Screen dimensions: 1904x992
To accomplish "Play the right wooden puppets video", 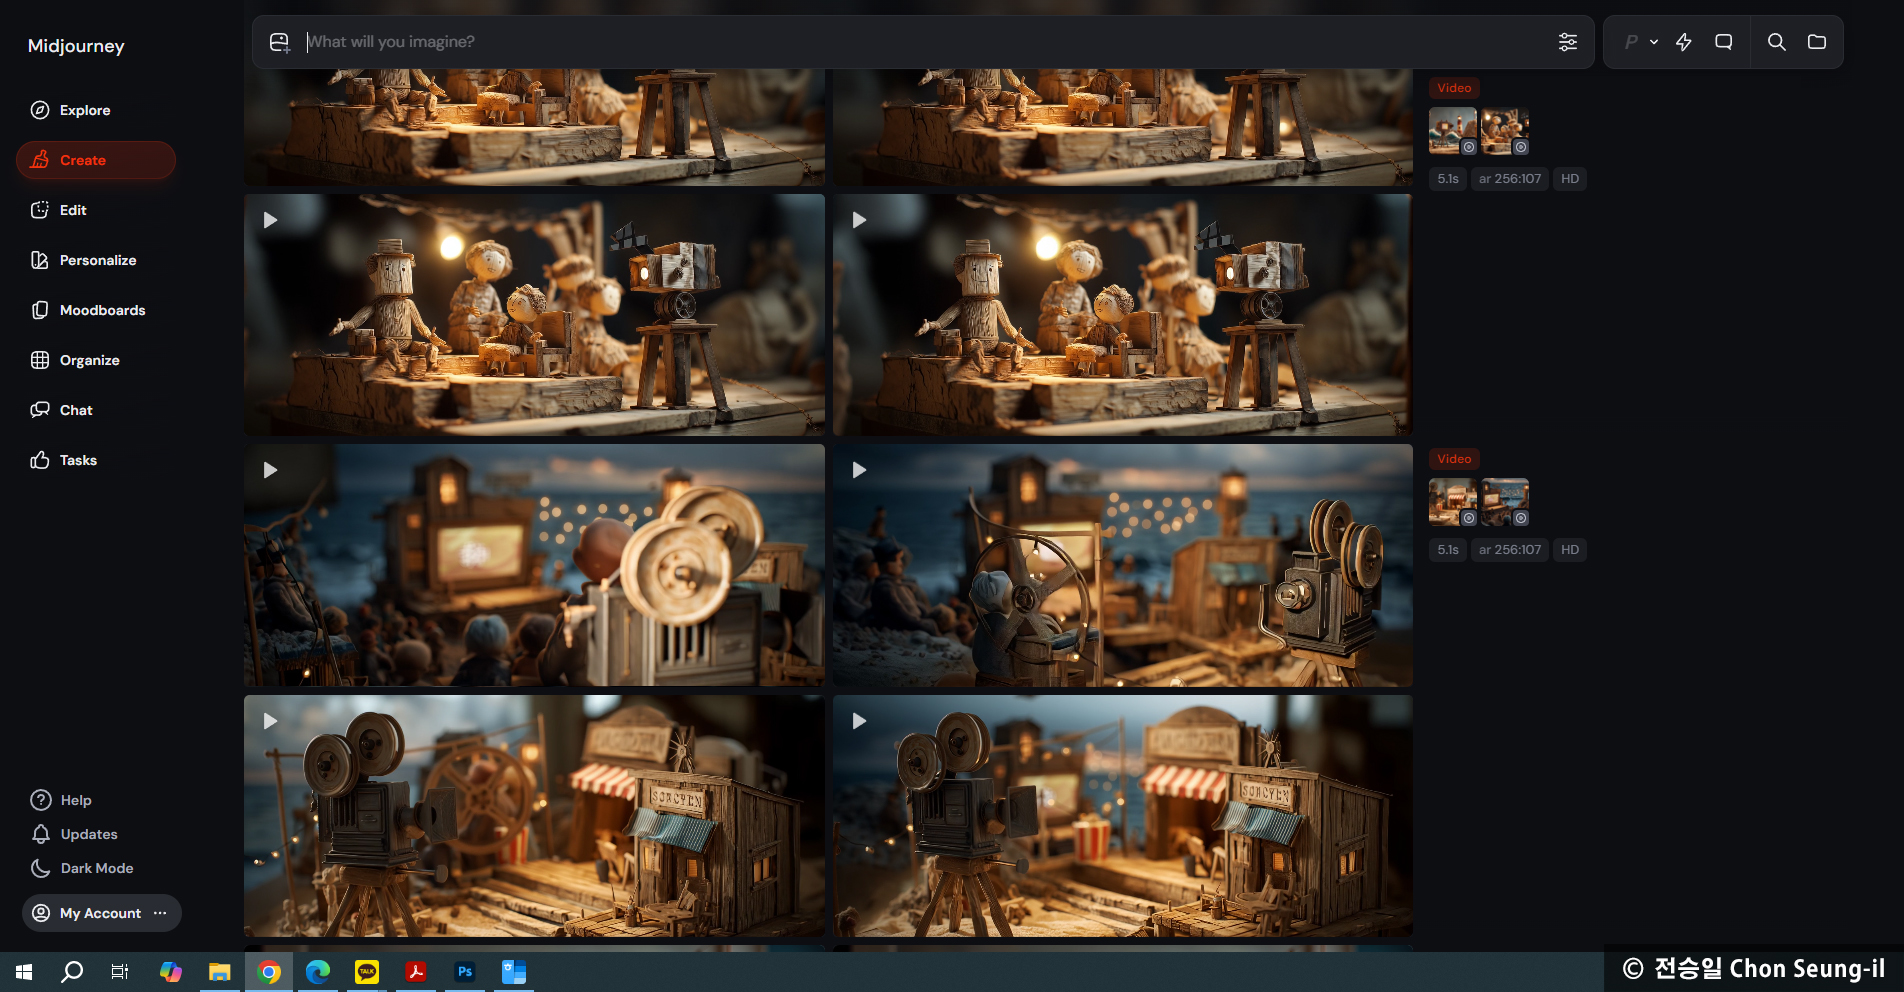I will click(x=1123, y=315).
